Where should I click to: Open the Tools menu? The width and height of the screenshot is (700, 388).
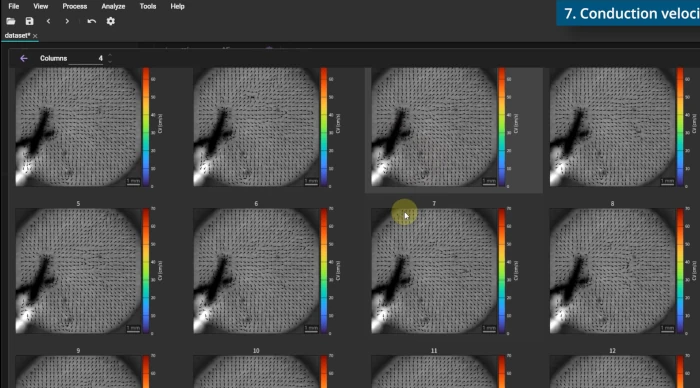point(148,6)
